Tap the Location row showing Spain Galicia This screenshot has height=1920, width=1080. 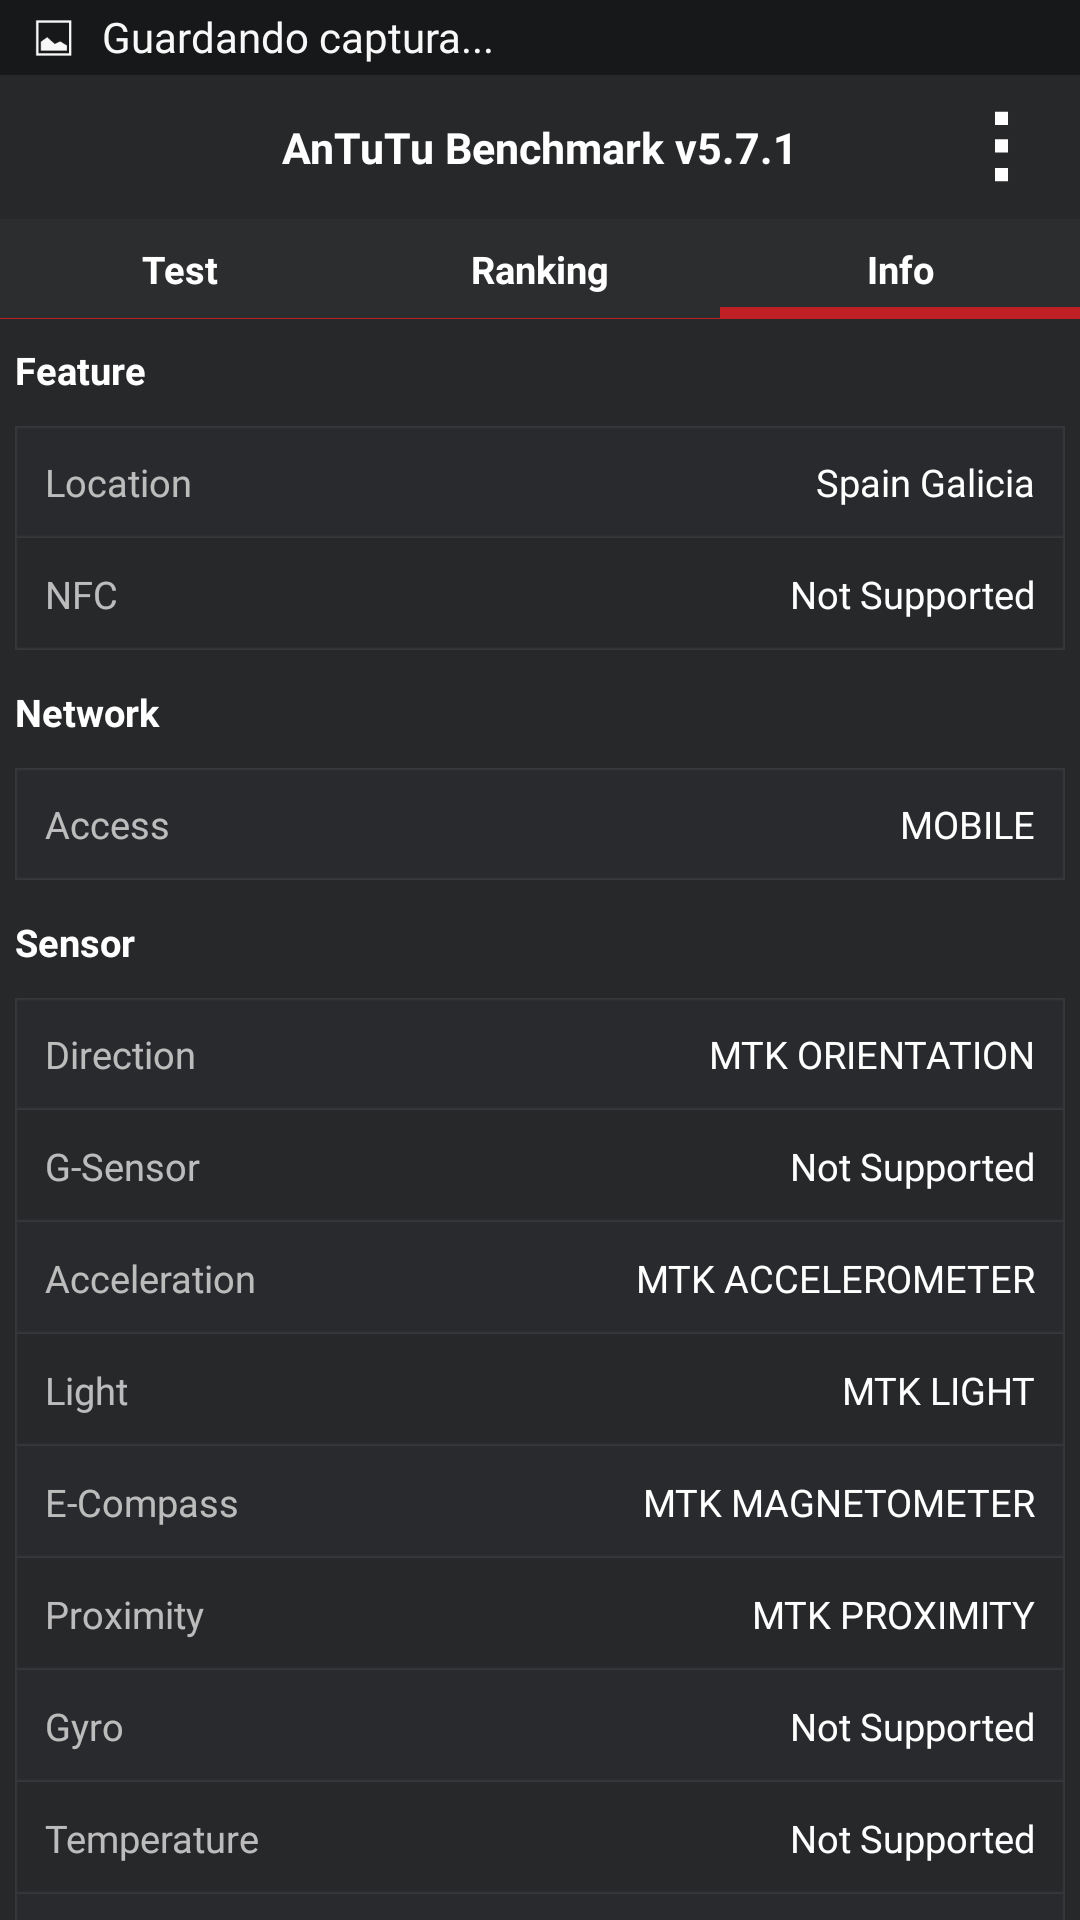pyautogui.click(x=540, y=484)
